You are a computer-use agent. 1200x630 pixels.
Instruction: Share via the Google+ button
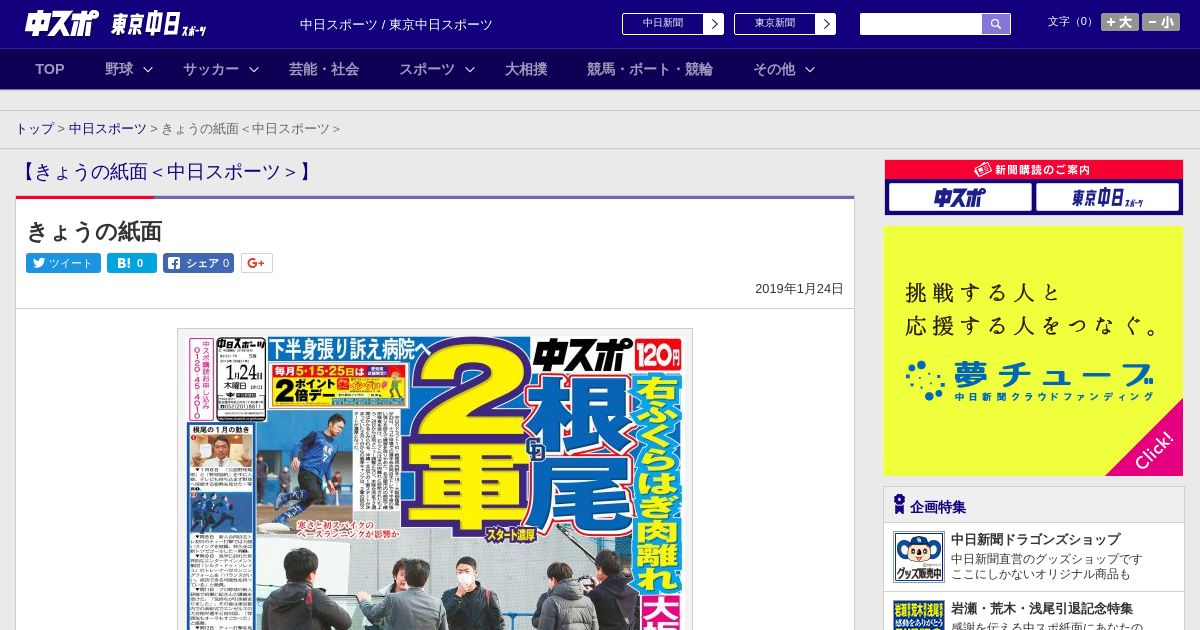click(256, 263)
